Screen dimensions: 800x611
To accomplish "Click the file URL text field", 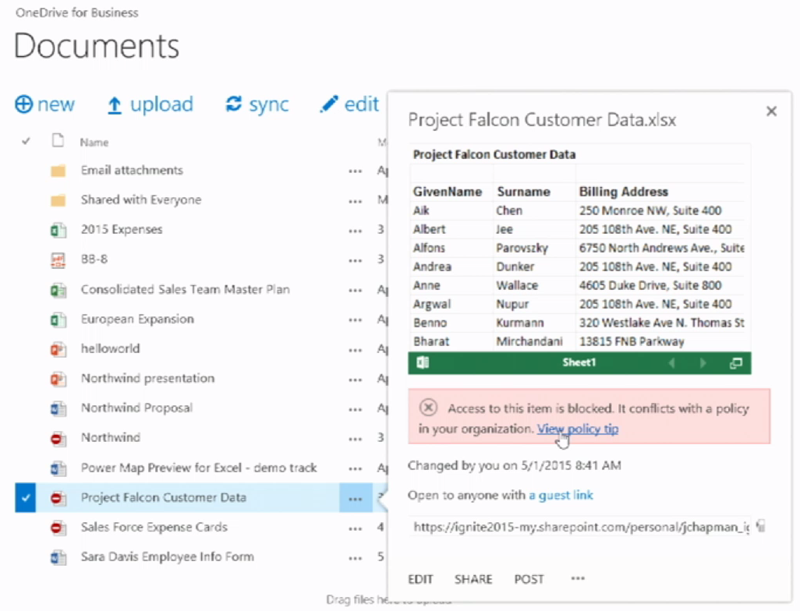I will (x=580, y=525).
